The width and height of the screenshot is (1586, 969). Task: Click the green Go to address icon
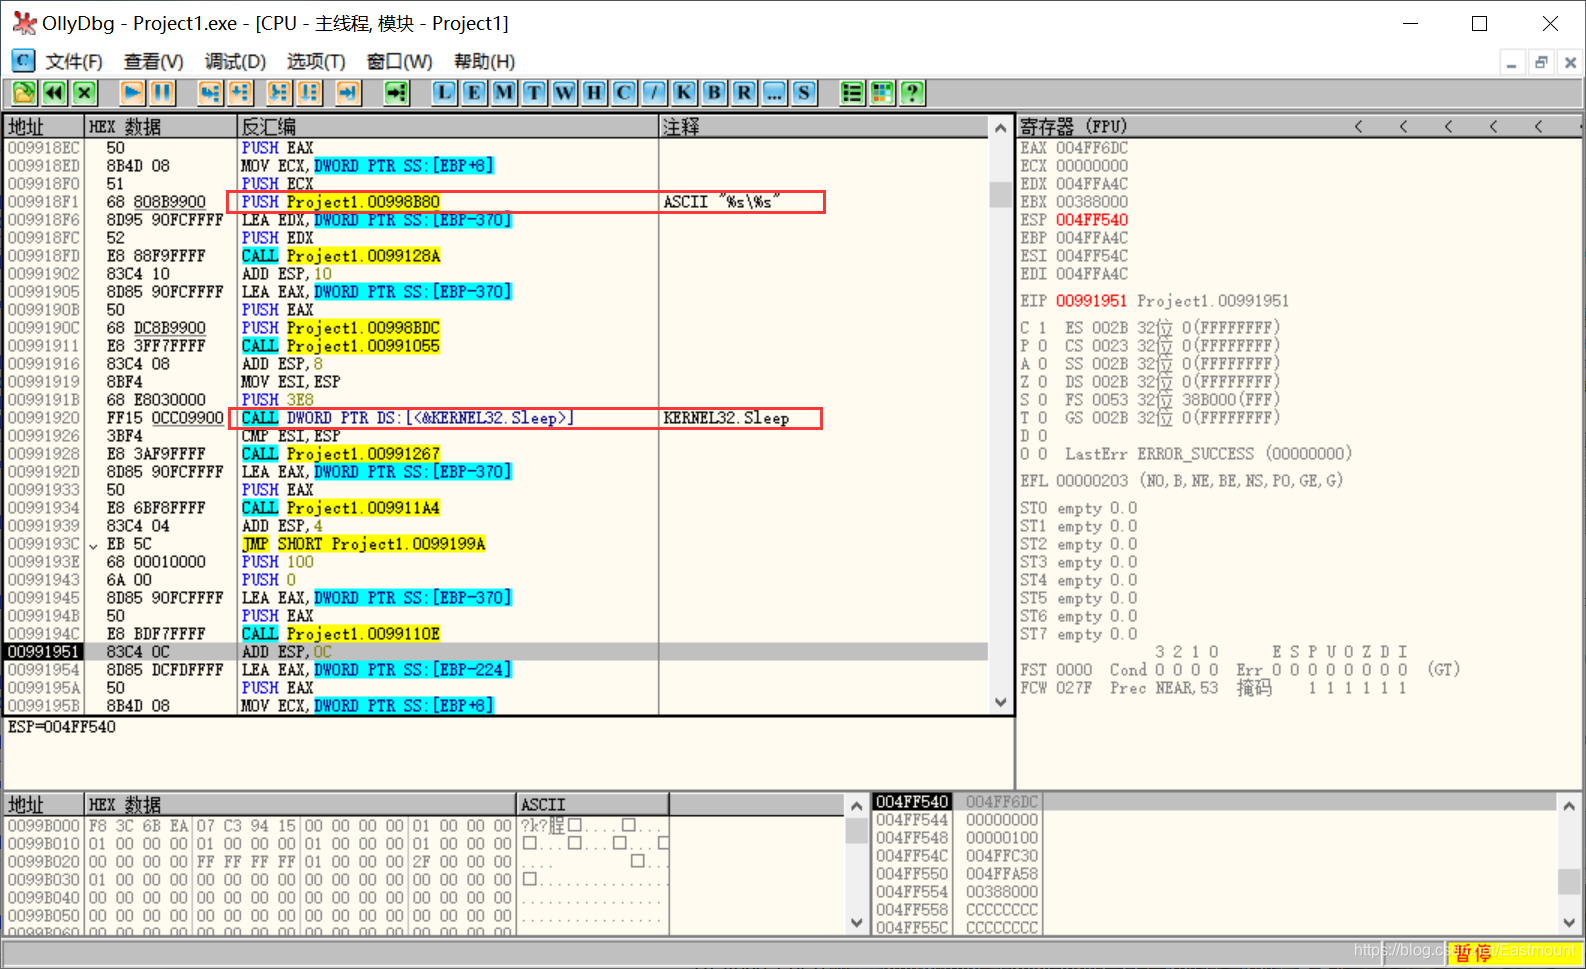coord(397,93)
